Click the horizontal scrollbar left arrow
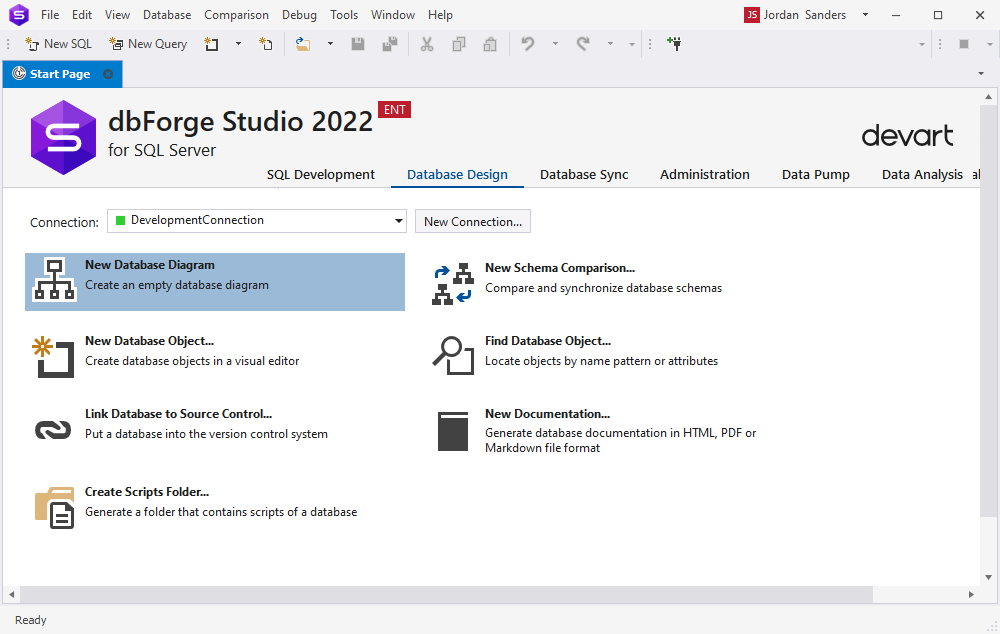The height and width of the screenshot is (634, 1000). (11, 594)
